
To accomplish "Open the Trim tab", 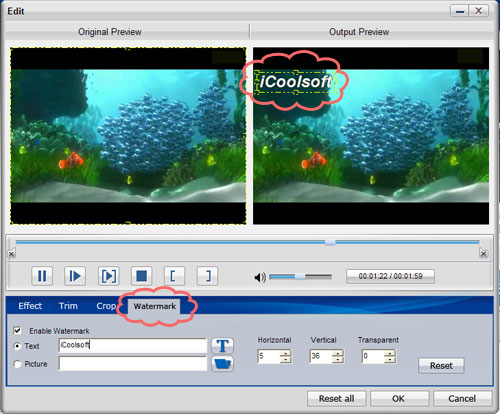I will [x=68, y=306].
